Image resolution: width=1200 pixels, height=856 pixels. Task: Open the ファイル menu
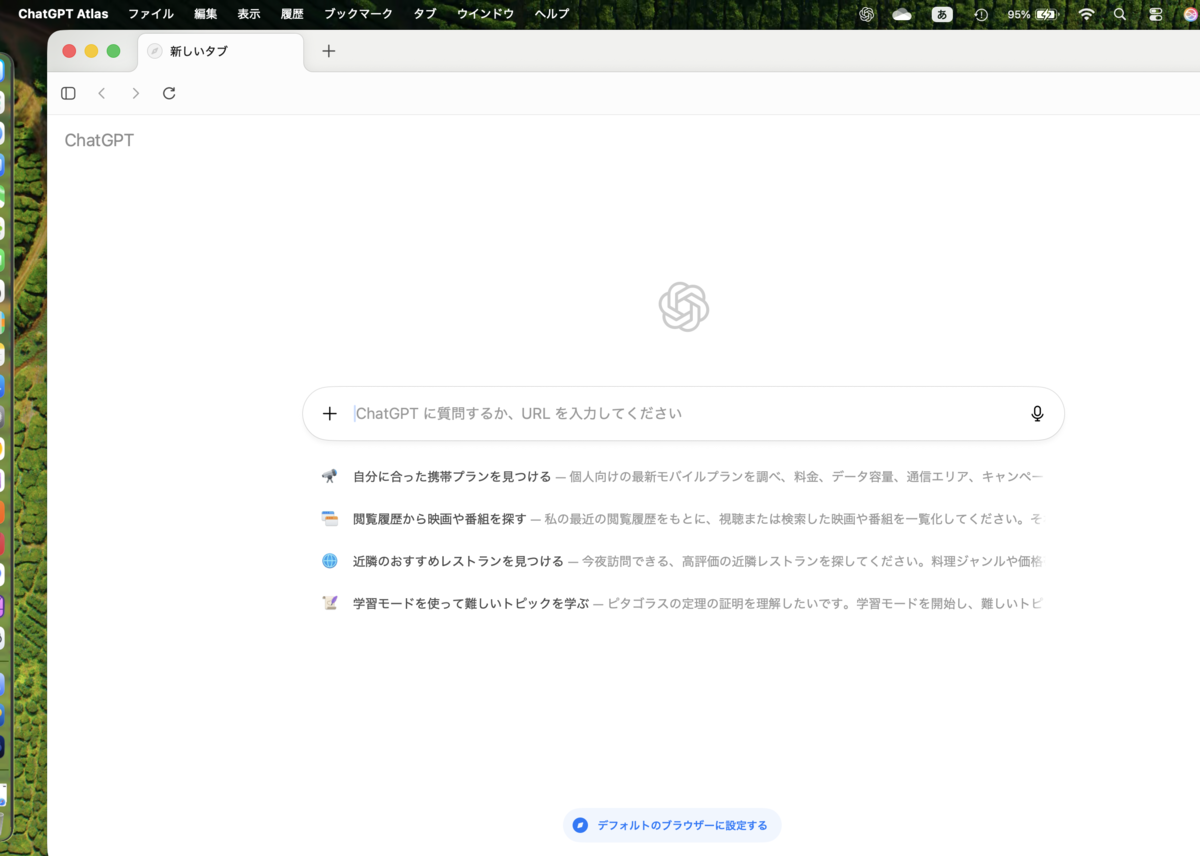tap(151, 14)
